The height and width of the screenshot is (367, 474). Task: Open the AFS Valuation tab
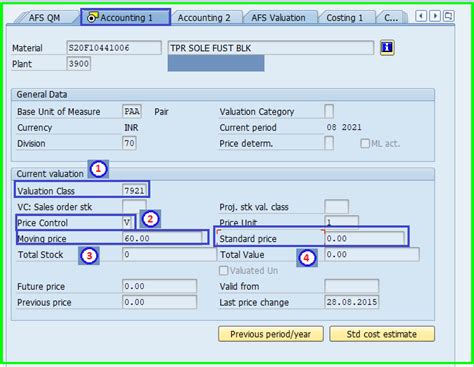[x=278, y=18]
